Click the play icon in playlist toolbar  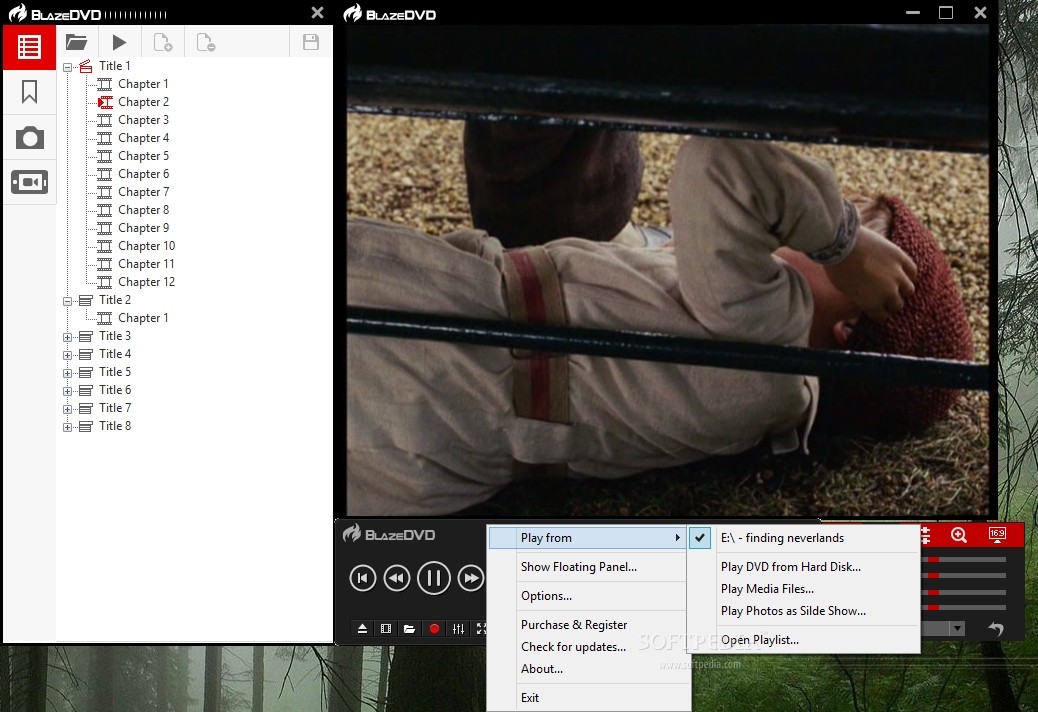119,42
